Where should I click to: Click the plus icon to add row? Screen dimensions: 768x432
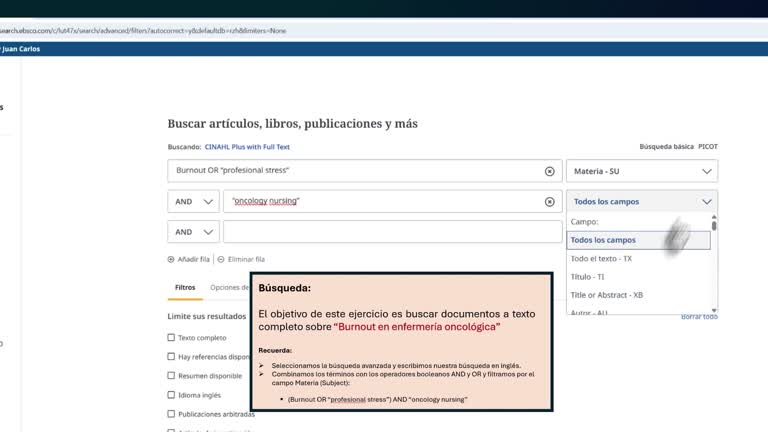171,259
